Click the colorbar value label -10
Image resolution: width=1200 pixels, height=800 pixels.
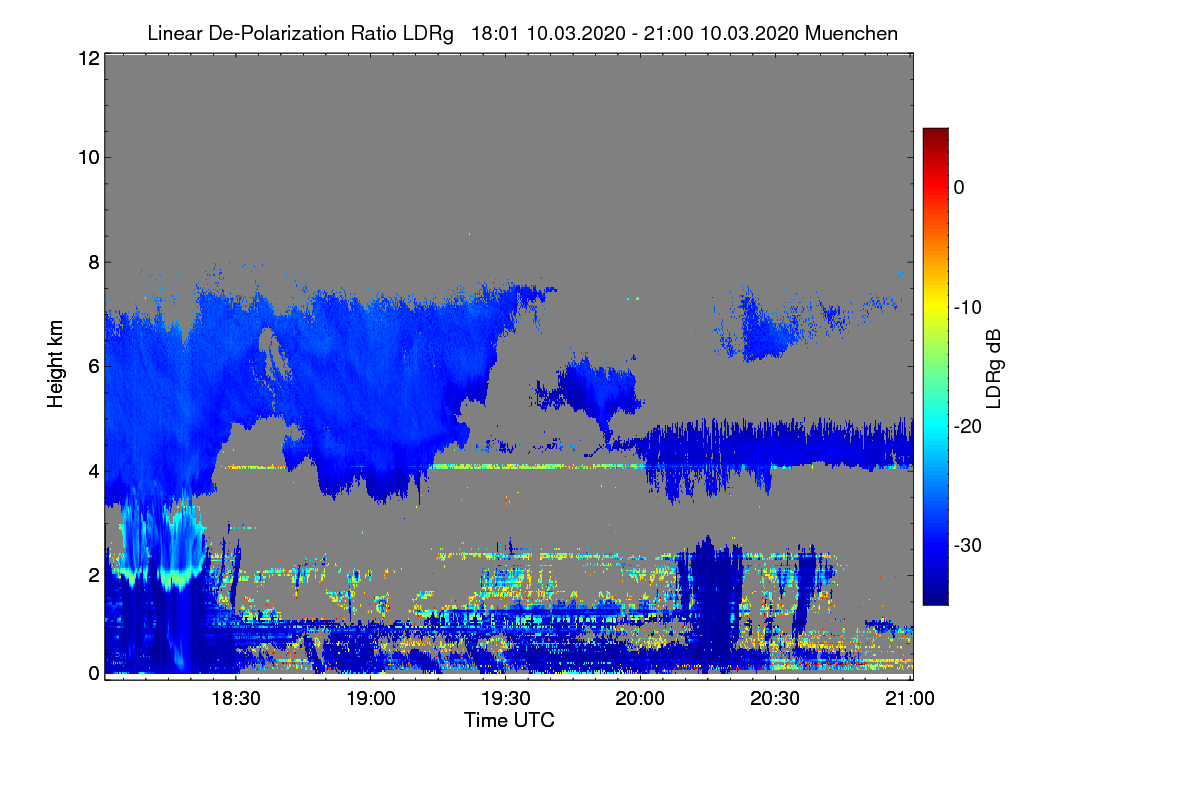[x=967, y=307]
